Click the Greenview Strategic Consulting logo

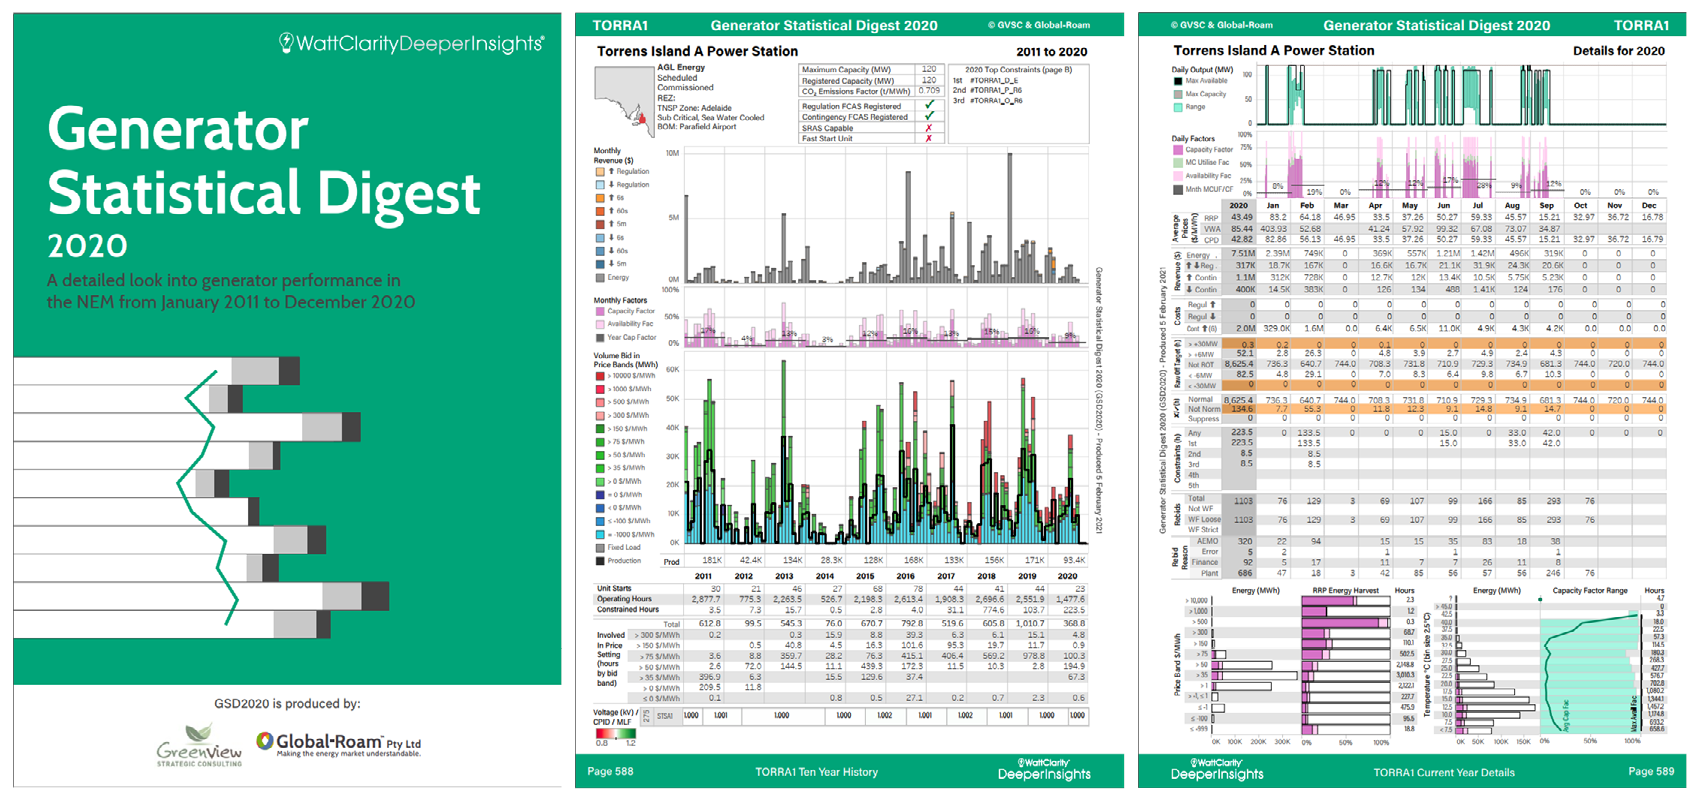[199, 746]
